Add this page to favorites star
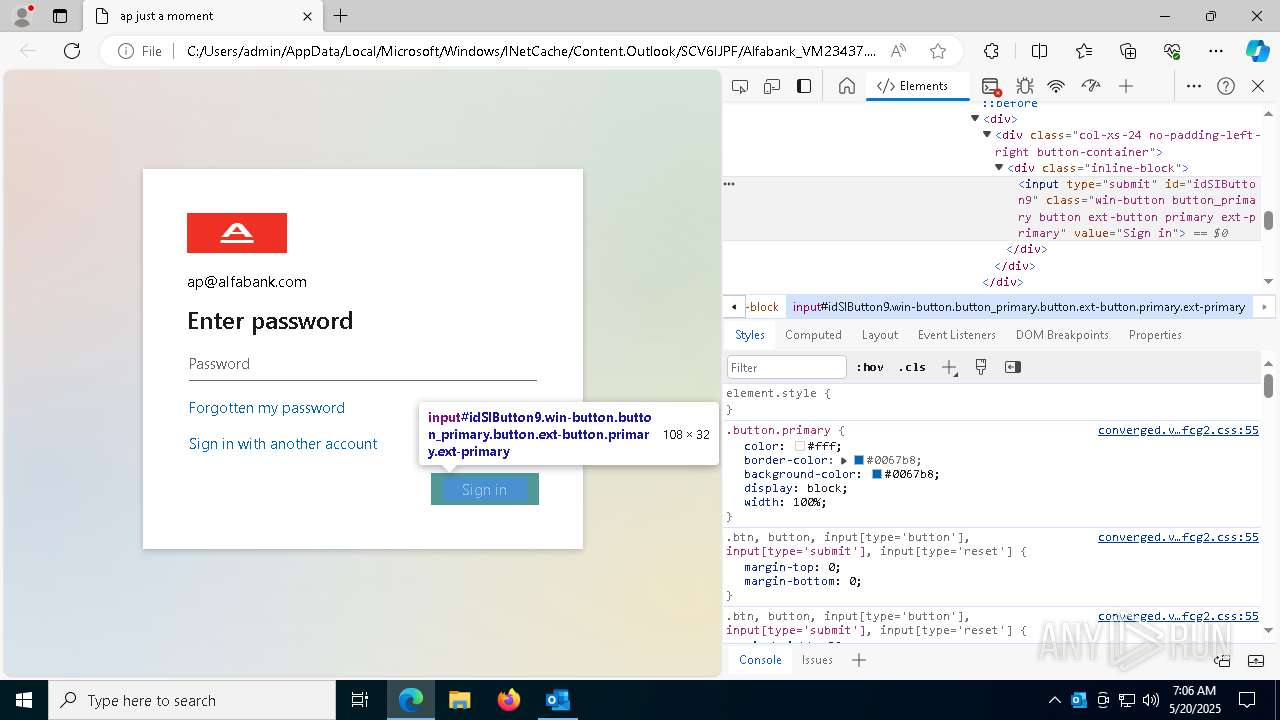The height and width of the screenshot is (720, 1280). [937, 51]
